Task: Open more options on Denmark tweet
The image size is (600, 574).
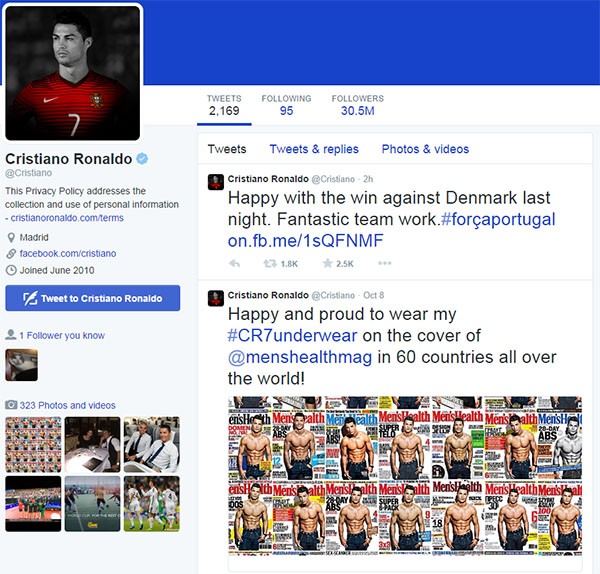Action: click(385, 263)
